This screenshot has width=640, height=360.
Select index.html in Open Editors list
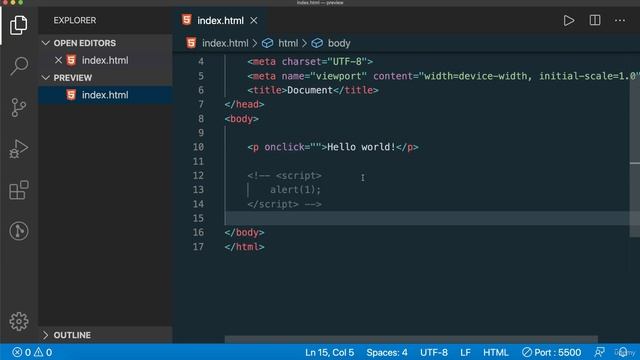[106, 60]
